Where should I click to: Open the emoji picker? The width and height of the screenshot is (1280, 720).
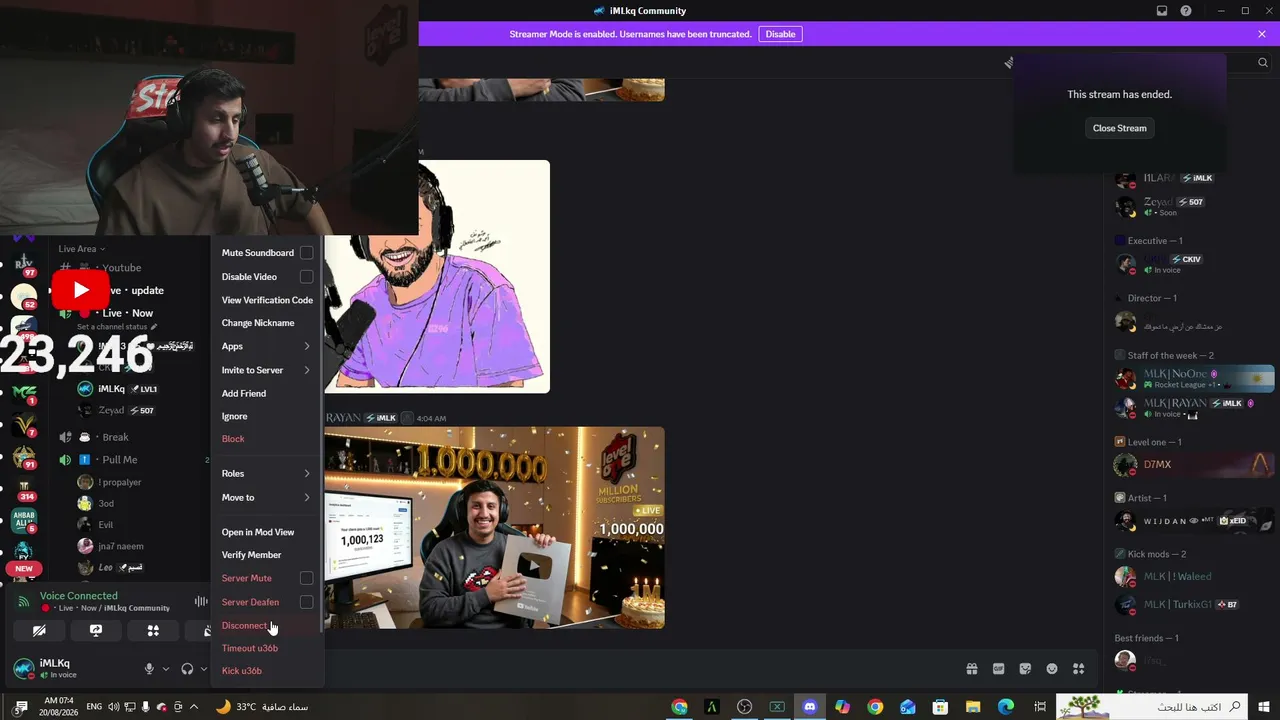(x=1051, y=669)
